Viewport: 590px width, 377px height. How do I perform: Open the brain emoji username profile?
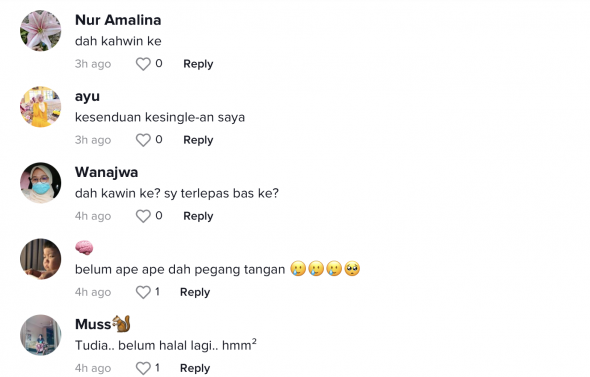point(84,248)
